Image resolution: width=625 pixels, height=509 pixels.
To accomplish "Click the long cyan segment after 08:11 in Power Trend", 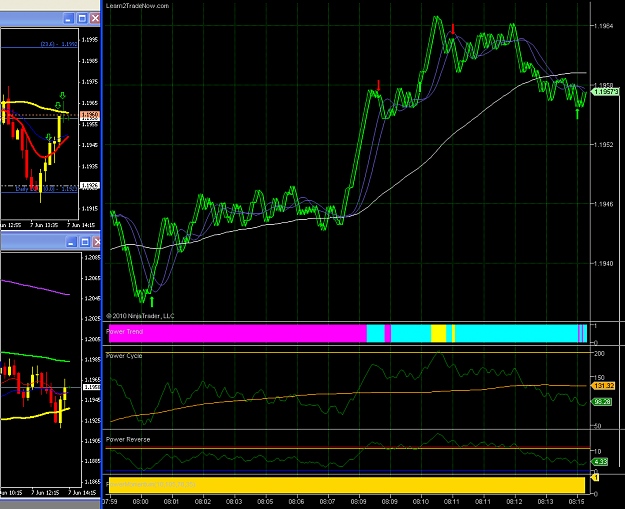I will (x=517, y=333).
